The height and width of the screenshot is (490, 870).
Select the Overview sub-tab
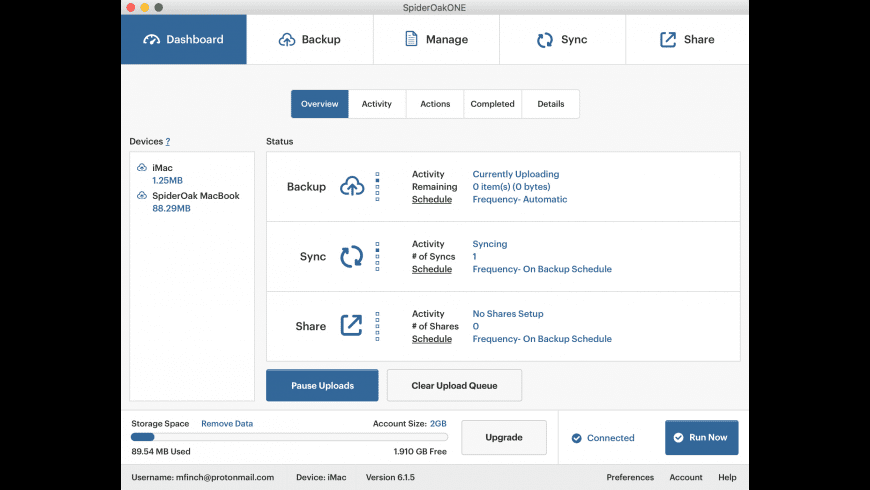pyautogui.click(x=320, y=104)
